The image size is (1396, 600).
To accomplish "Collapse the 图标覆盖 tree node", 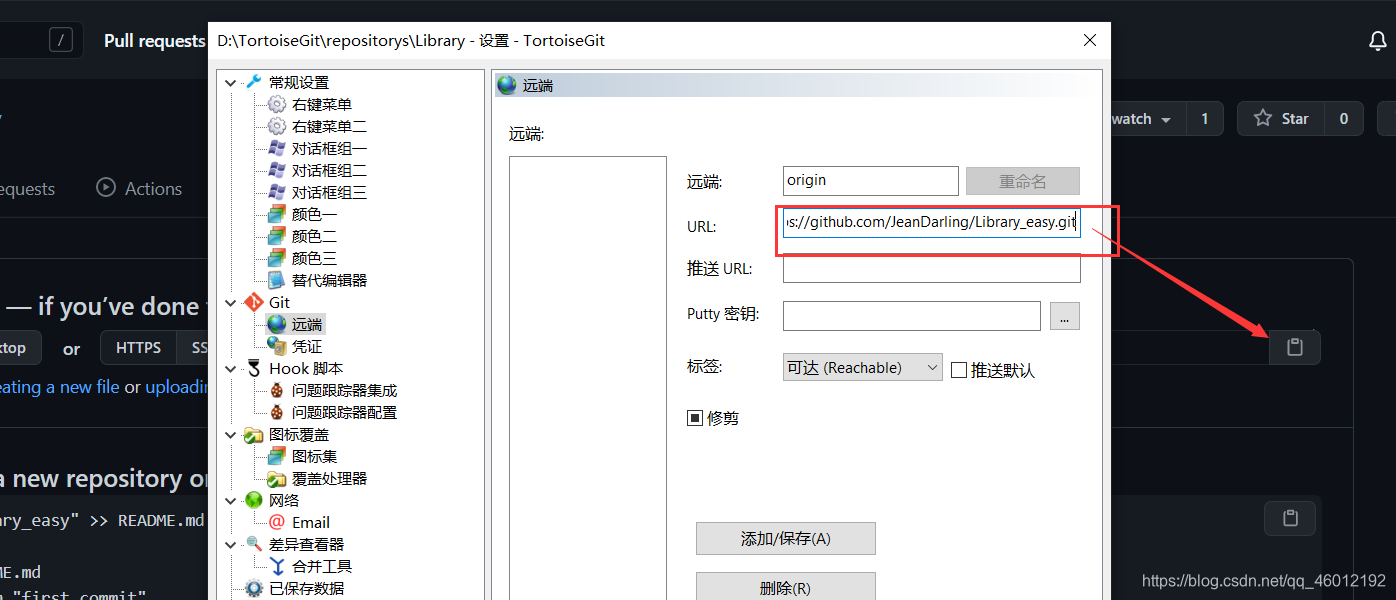I will click(231, 434).
